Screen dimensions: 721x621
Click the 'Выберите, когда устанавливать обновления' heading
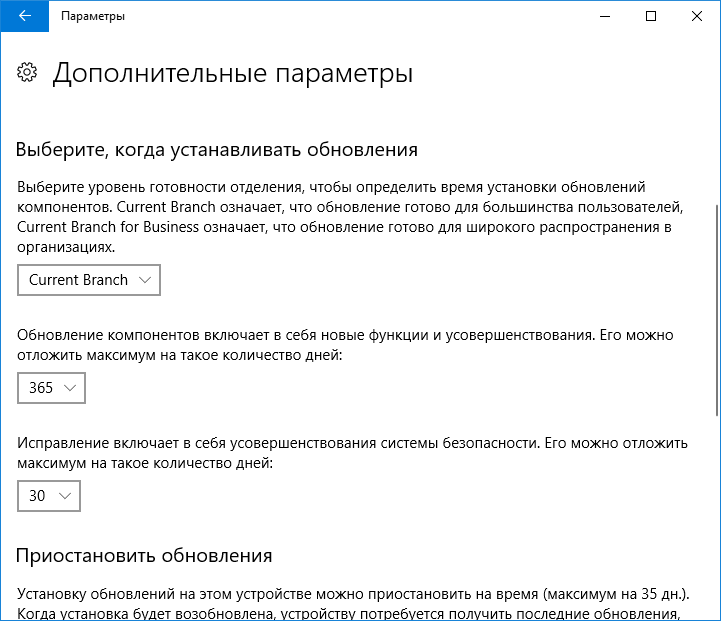(217, 150)
